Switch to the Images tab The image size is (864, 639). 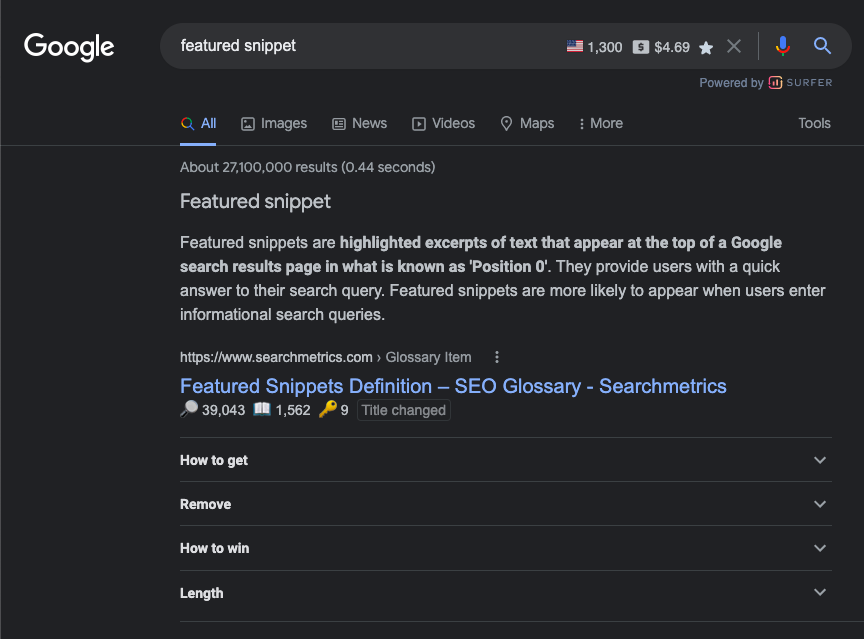pyautogui.click(x=273, y=123)
